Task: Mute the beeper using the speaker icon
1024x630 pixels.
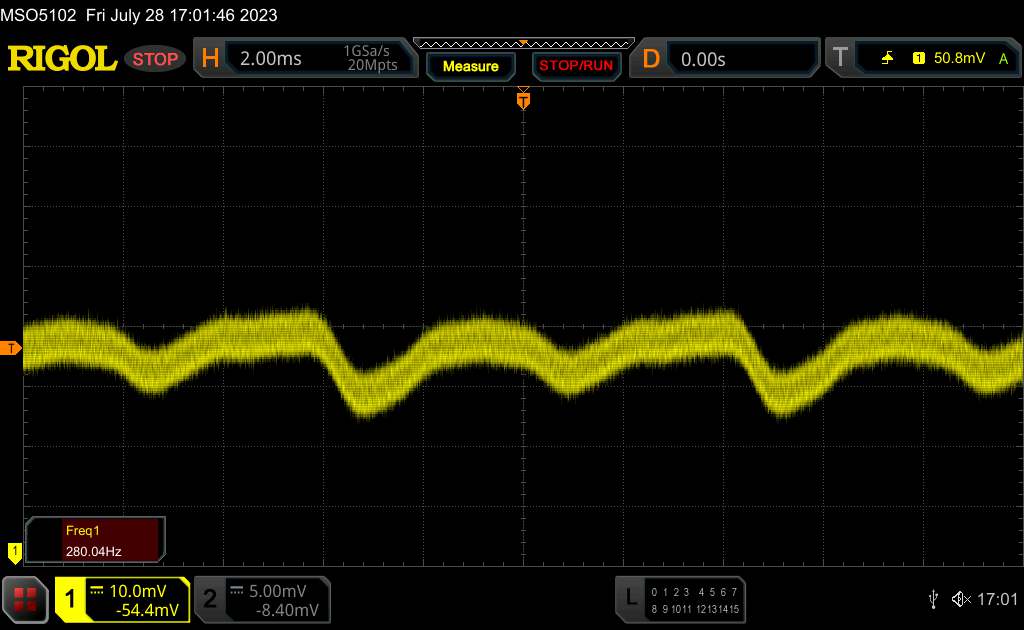Action: coord(961,598)
